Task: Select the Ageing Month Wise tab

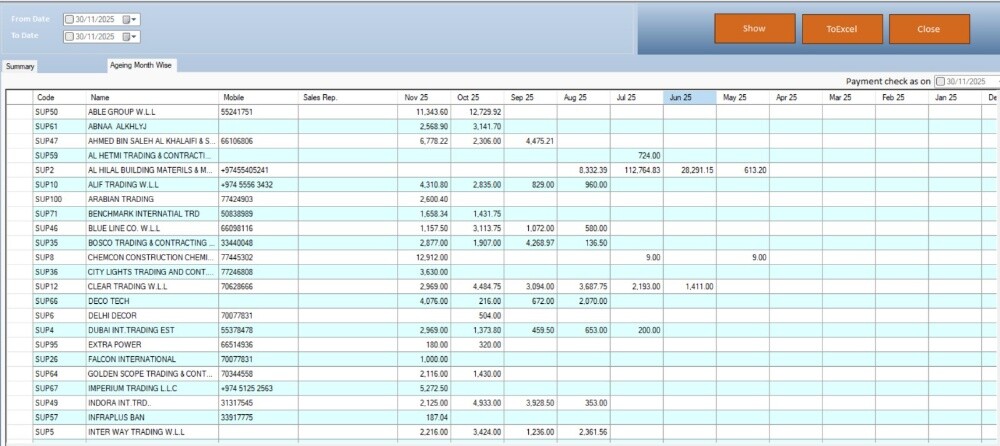Action: pos(142,65)
